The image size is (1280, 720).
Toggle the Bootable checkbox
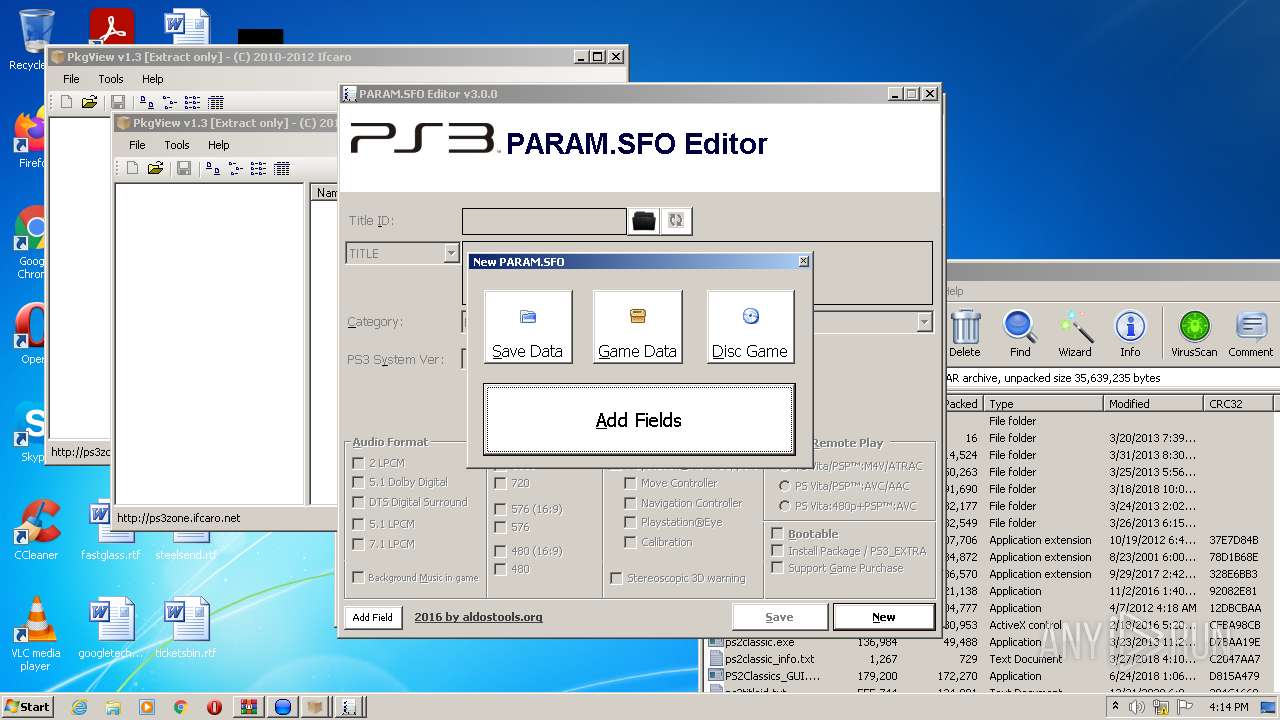(777, 534)
